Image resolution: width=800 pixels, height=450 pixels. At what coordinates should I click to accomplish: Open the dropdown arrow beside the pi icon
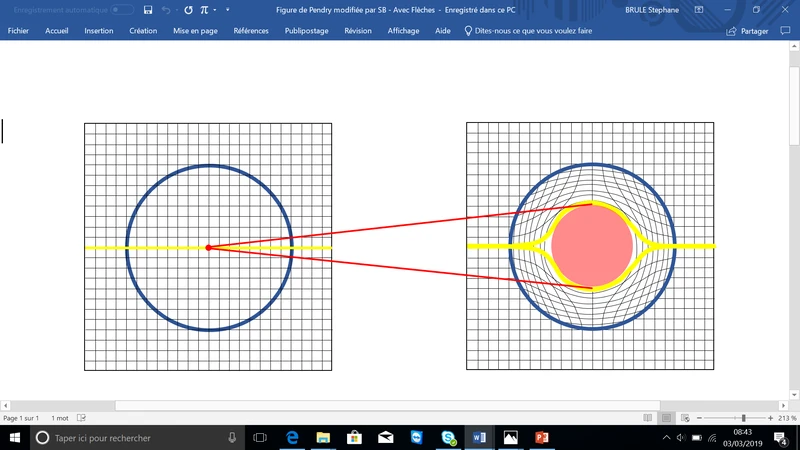[x=214, y=10]
